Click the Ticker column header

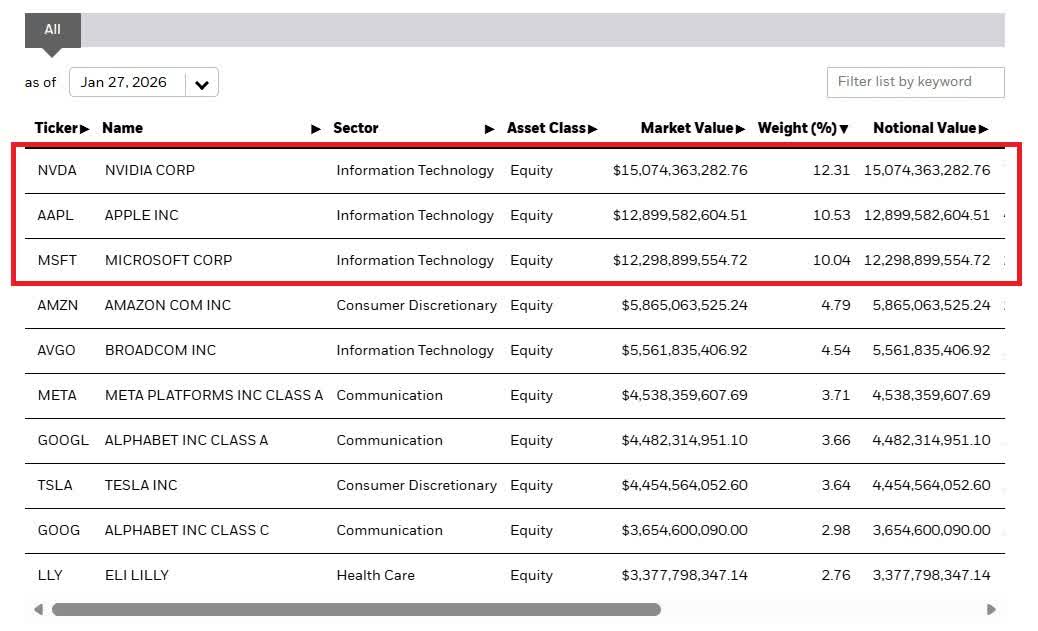tap(55, 128)
